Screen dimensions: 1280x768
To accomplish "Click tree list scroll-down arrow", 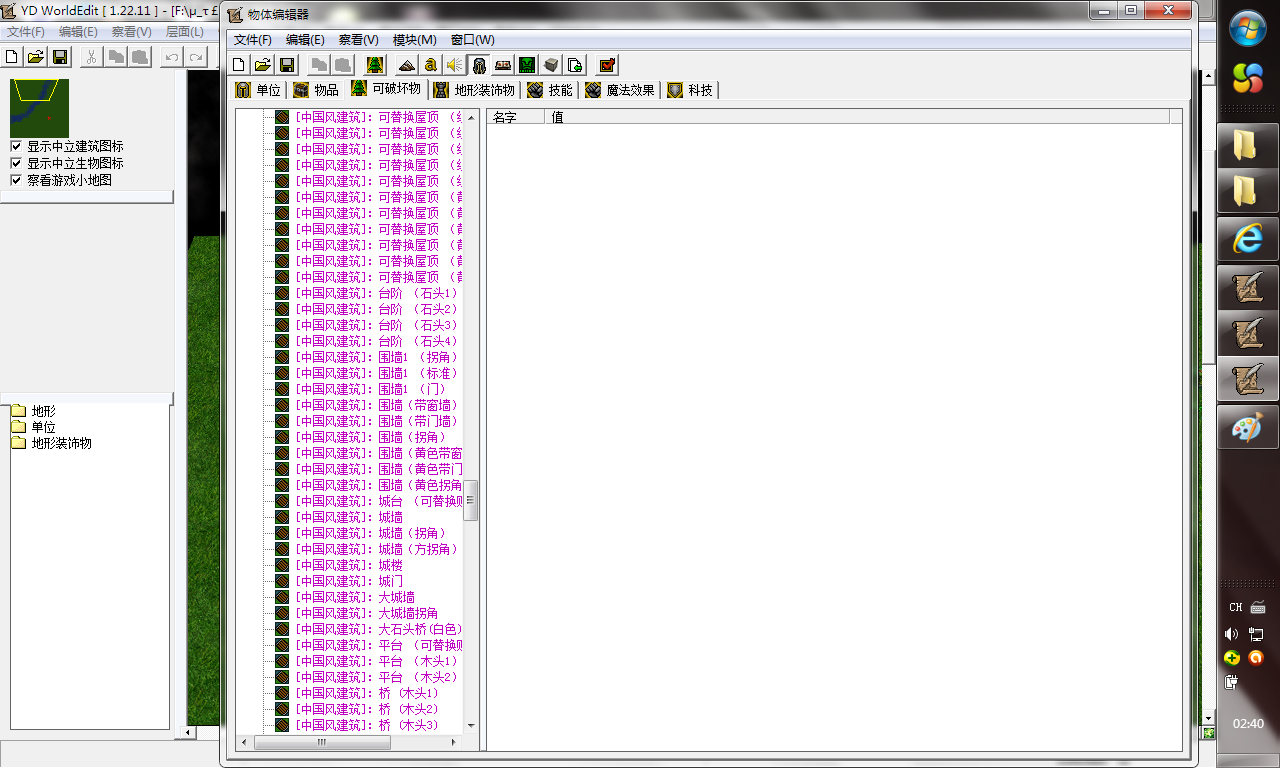I will (x=471, y=726).
